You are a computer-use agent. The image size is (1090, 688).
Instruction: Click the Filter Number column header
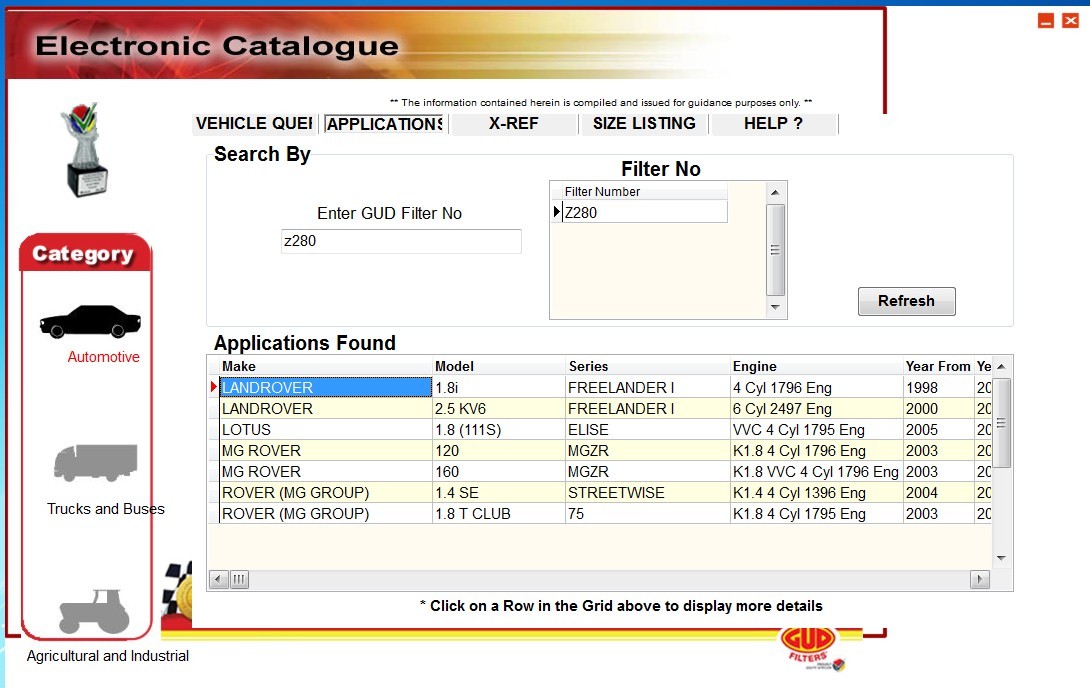click(x=644, y=192)
